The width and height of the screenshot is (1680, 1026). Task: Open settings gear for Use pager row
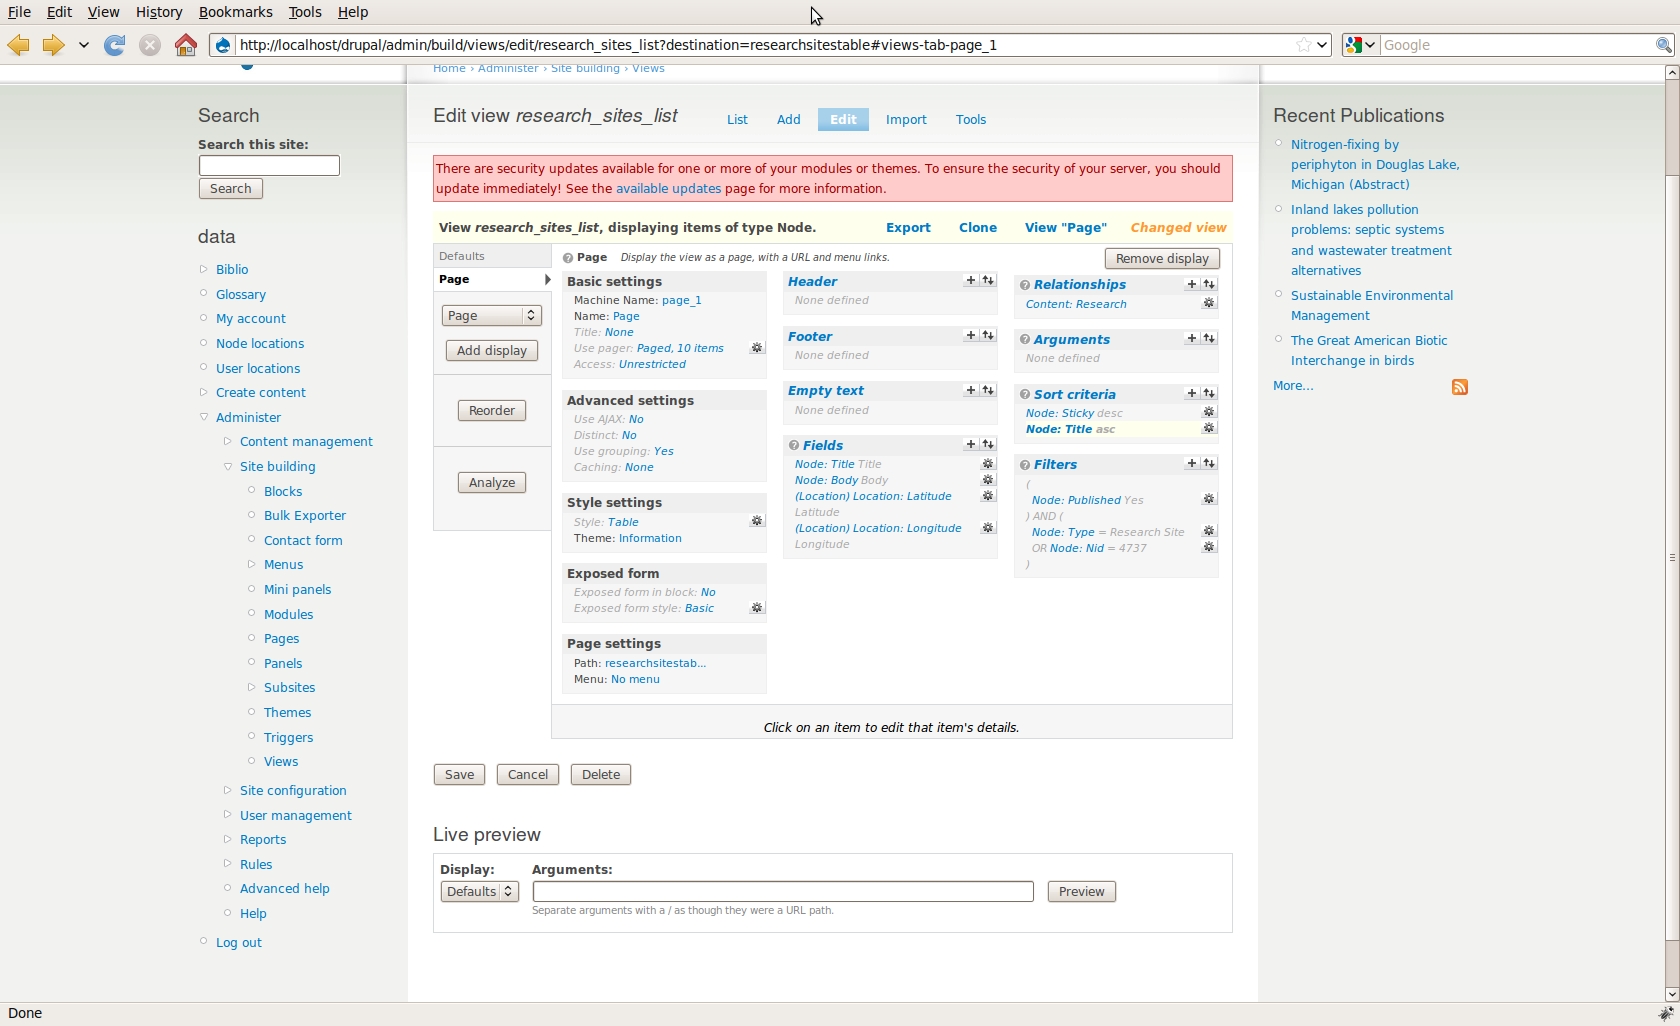pos(757,349)
